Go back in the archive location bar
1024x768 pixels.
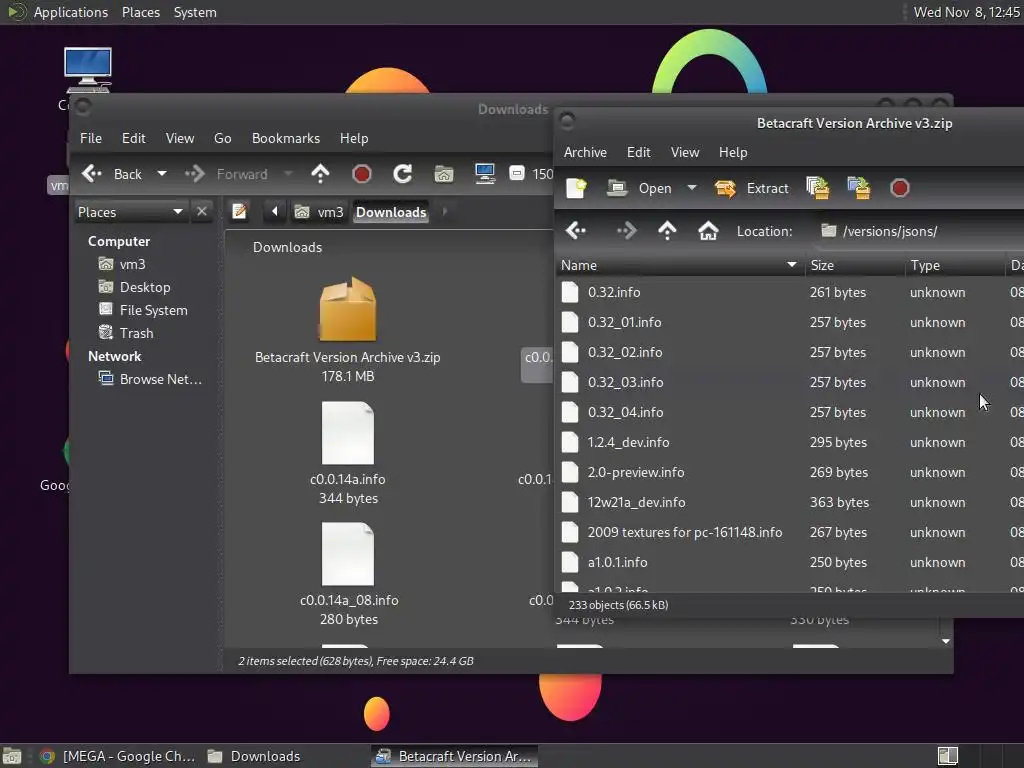pos(576,231)
